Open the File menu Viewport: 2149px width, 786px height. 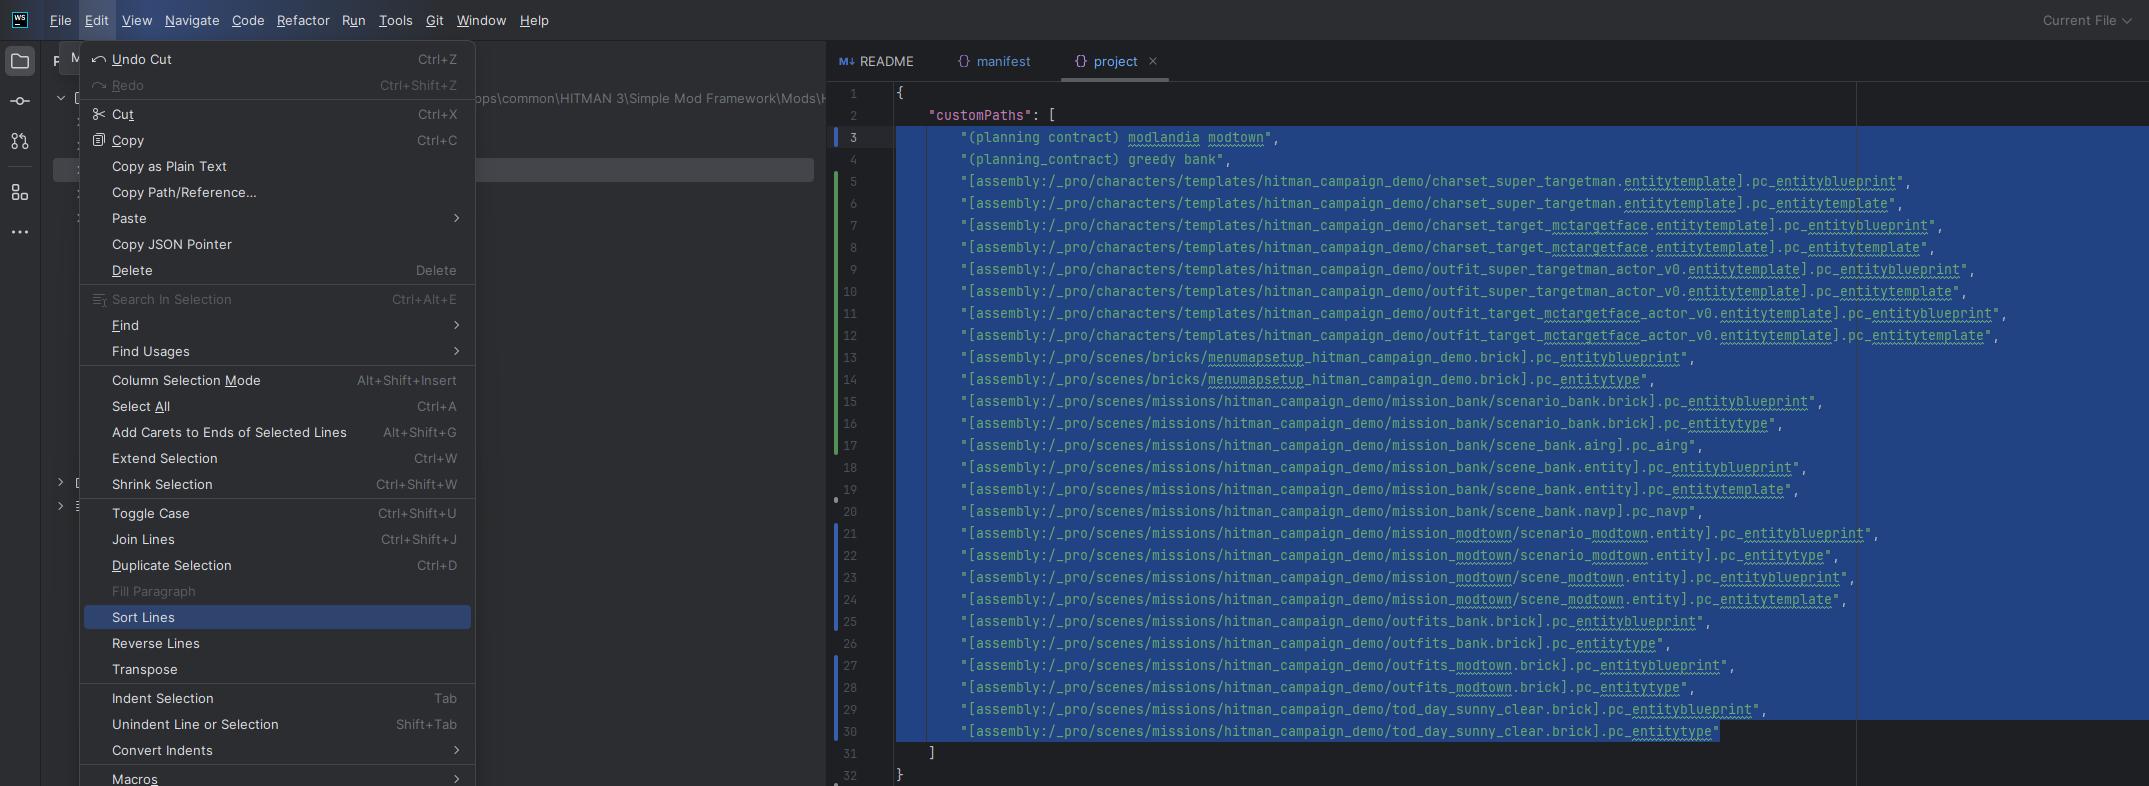pyautogui.click(x=60, y=20)
